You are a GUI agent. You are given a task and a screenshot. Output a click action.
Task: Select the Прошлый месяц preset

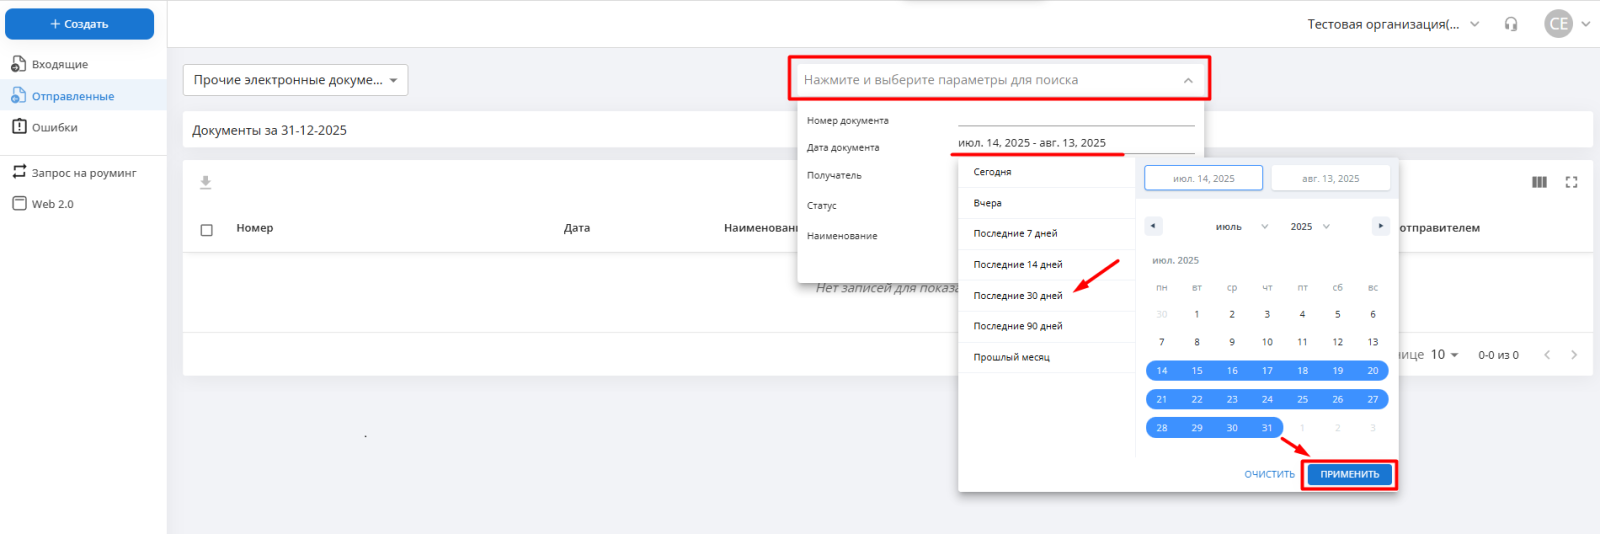[1011, 357]
